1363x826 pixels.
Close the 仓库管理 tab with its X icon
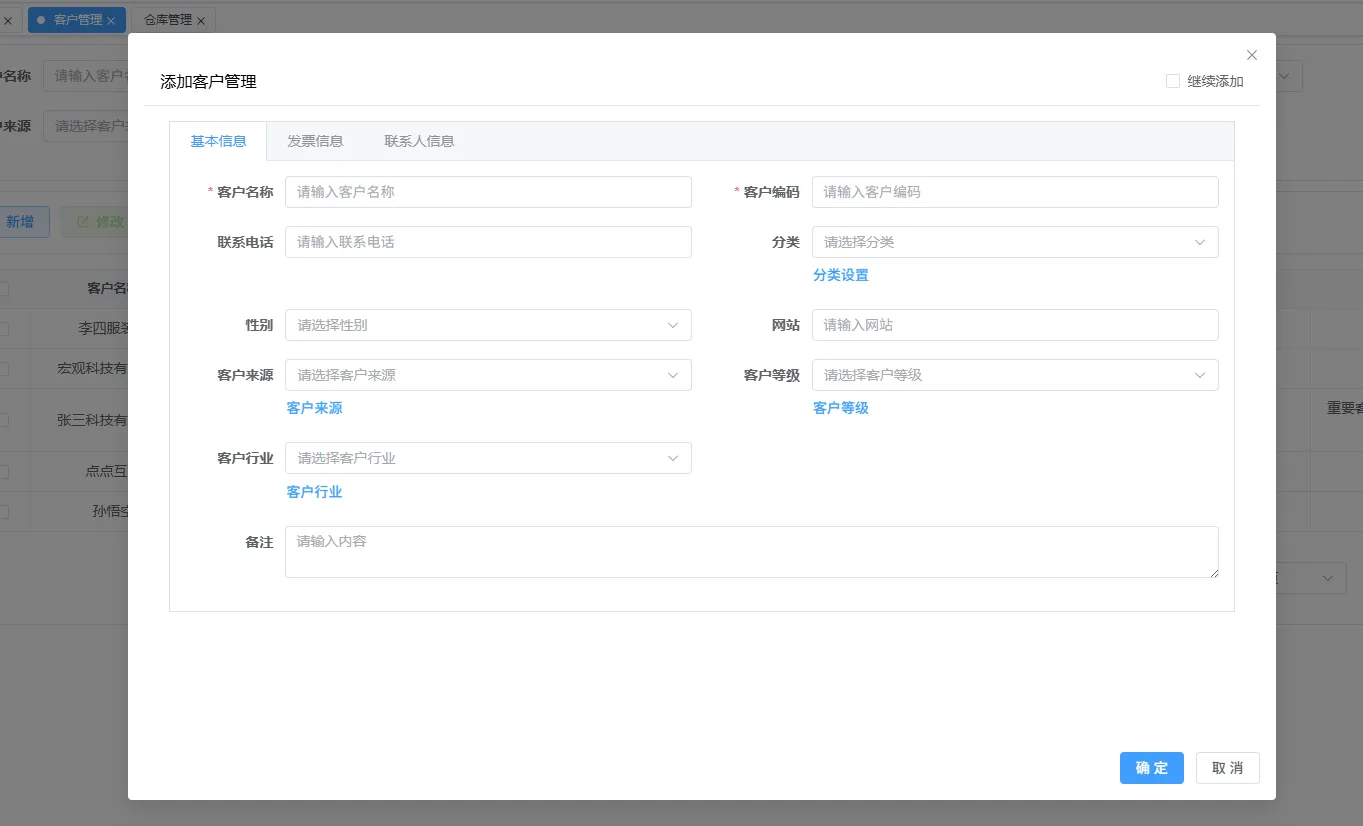pos(201,21)
